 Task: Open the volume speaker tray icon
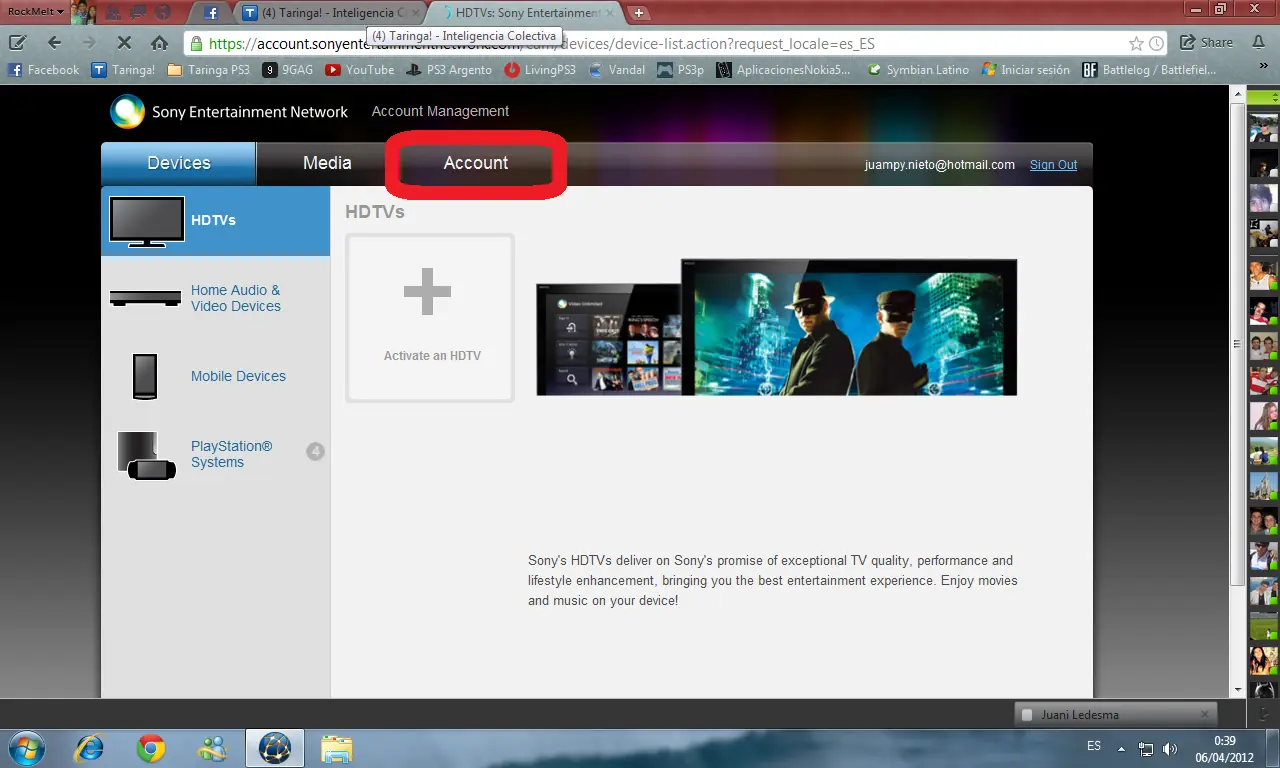pyautogui.click(x=1170, y=749)
